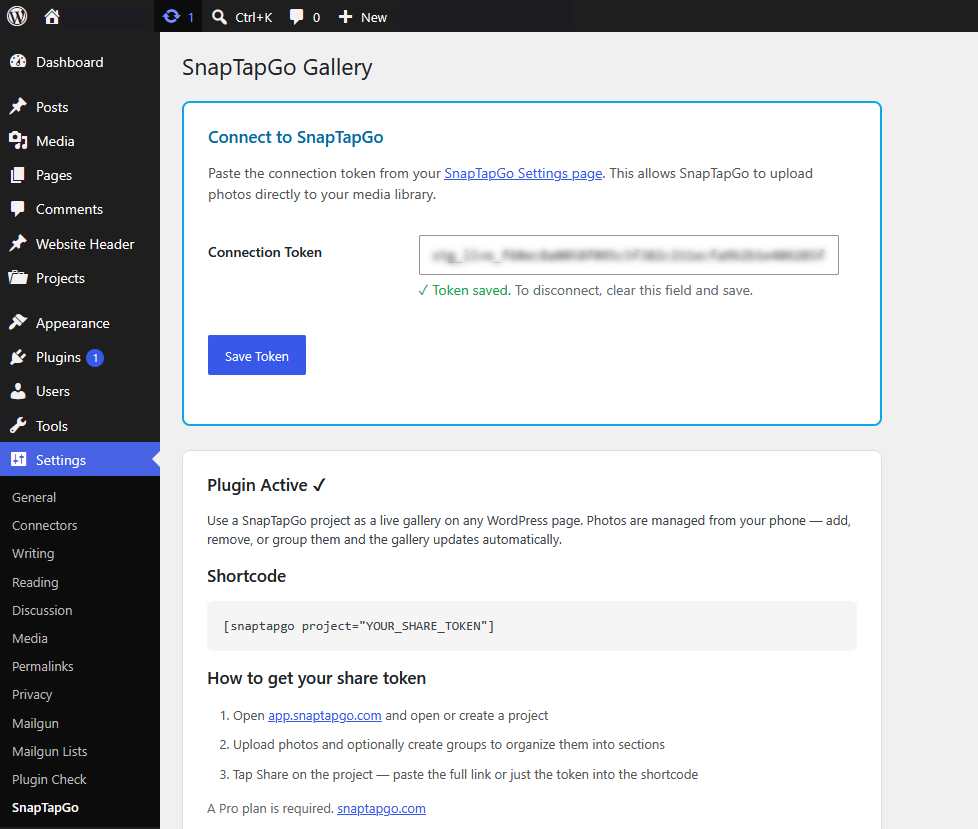978x829 pixels.
Task: Click the Tools wrench icon
Action: click(18, 425)
